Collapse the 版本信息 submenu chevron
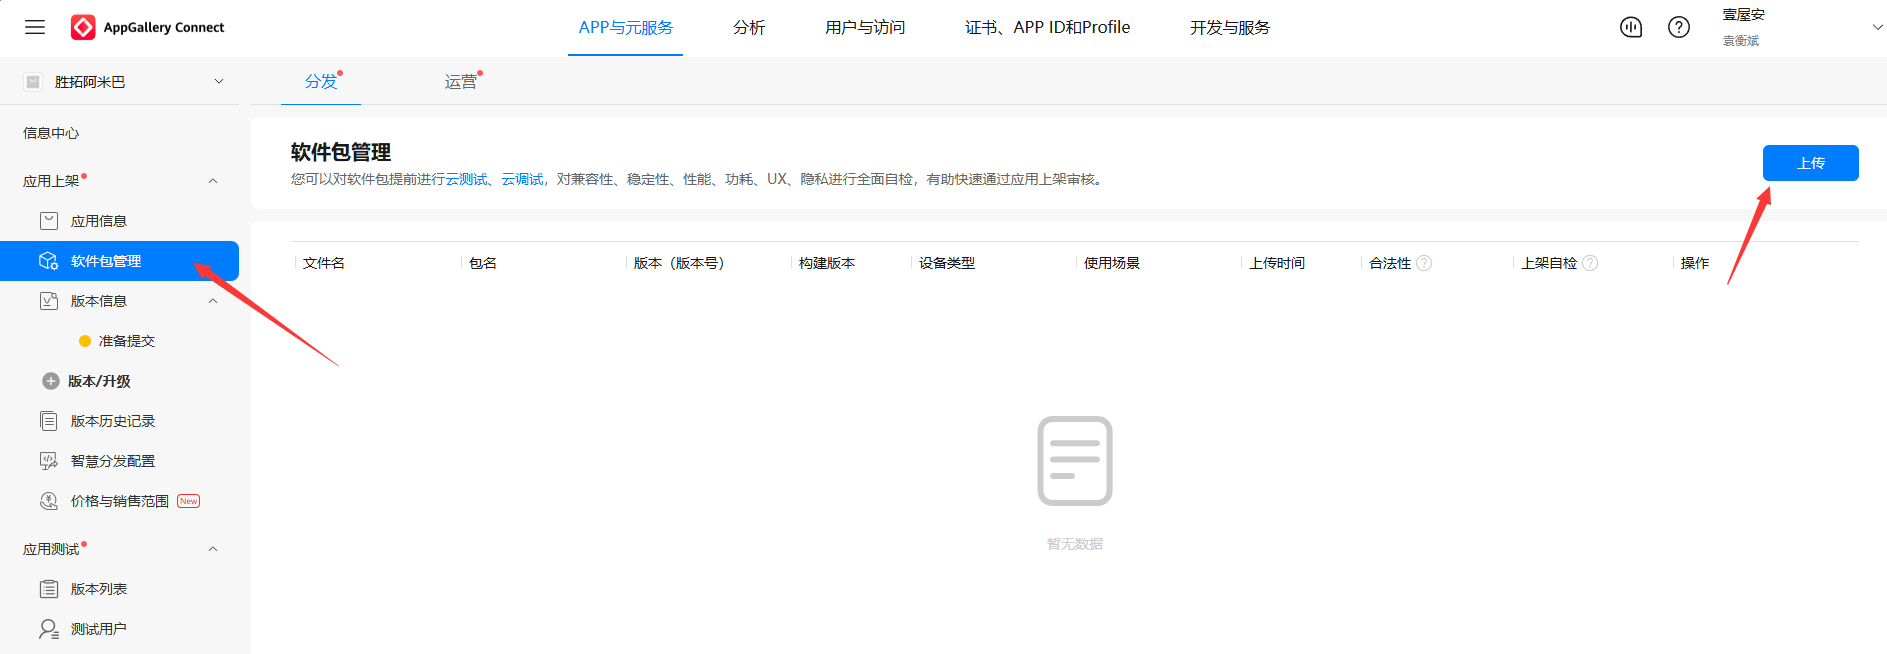This screenshot has width=1887, height=654. pyautogui.click(x=213, y=301)
